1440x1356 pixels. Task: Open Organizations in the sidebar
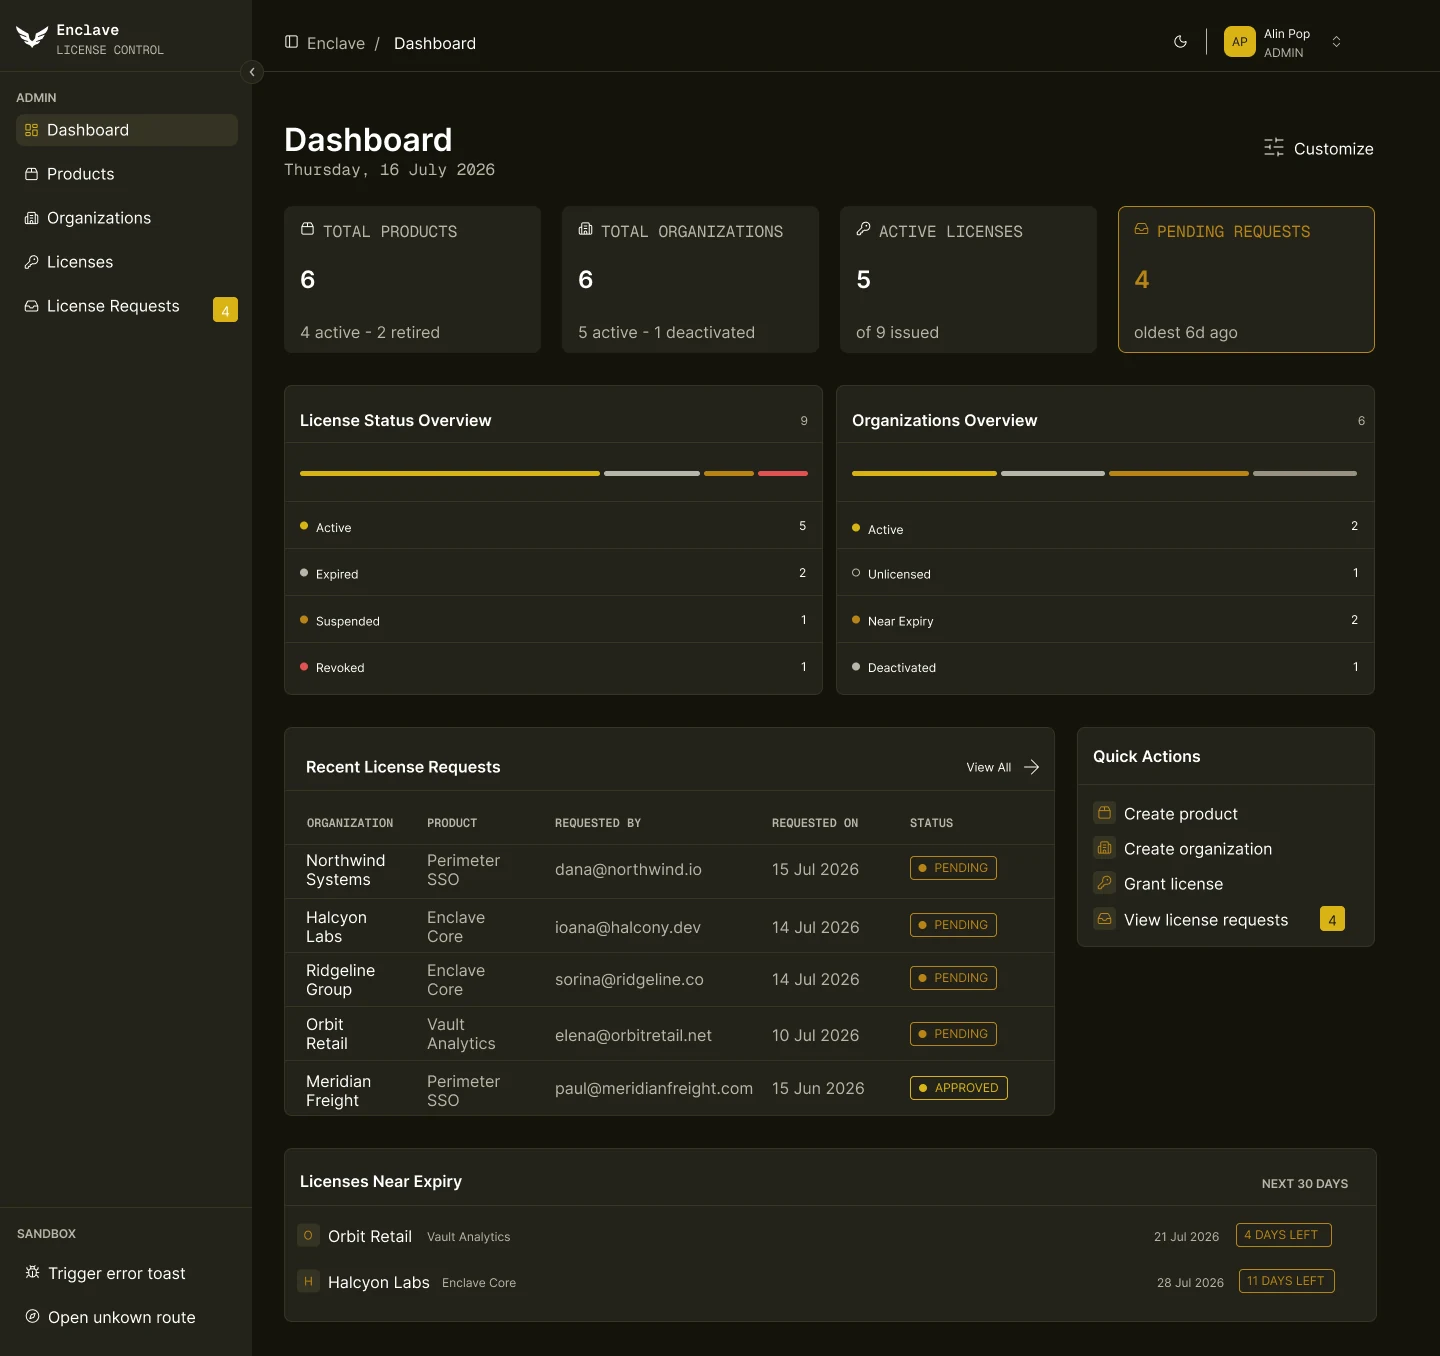click(x=127, y=218)
